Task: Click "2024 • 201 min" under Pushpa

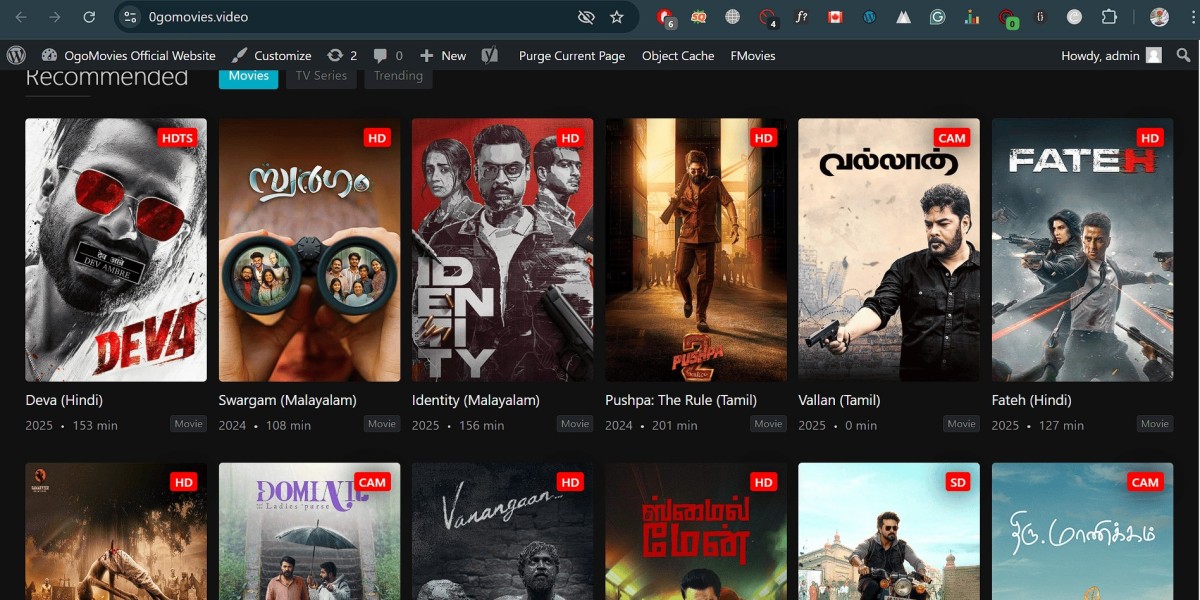Action: [x=651, y=425]
